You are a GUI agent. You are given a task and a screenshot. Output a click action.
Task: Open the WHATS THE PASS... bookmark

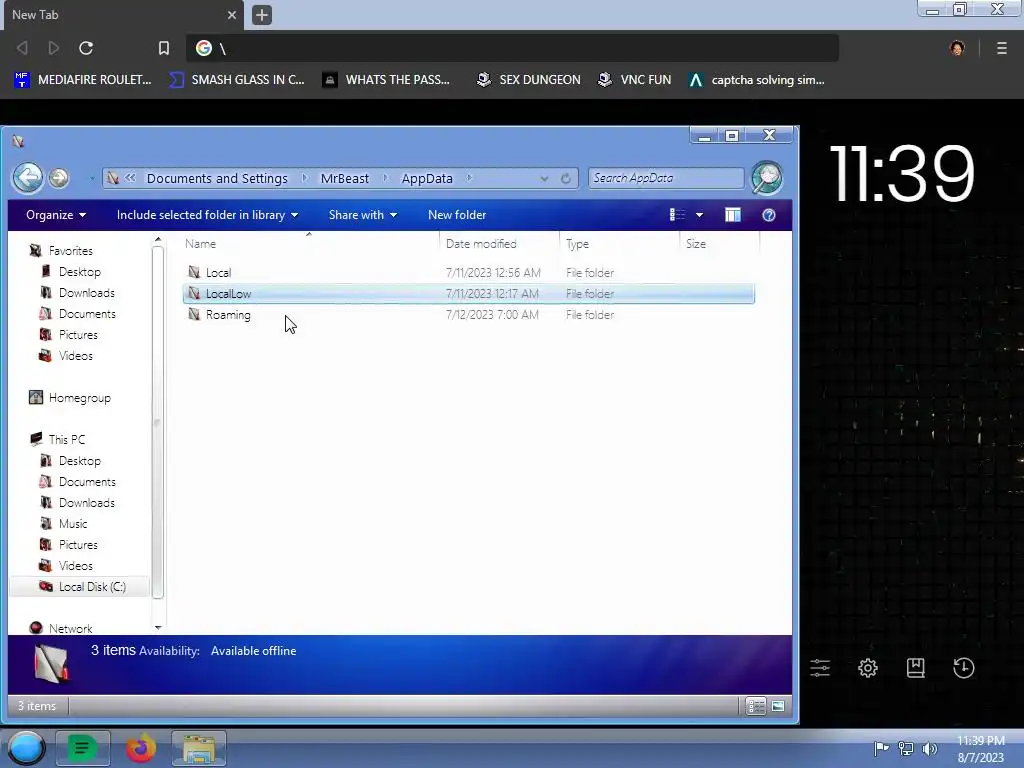pos(386,80)
